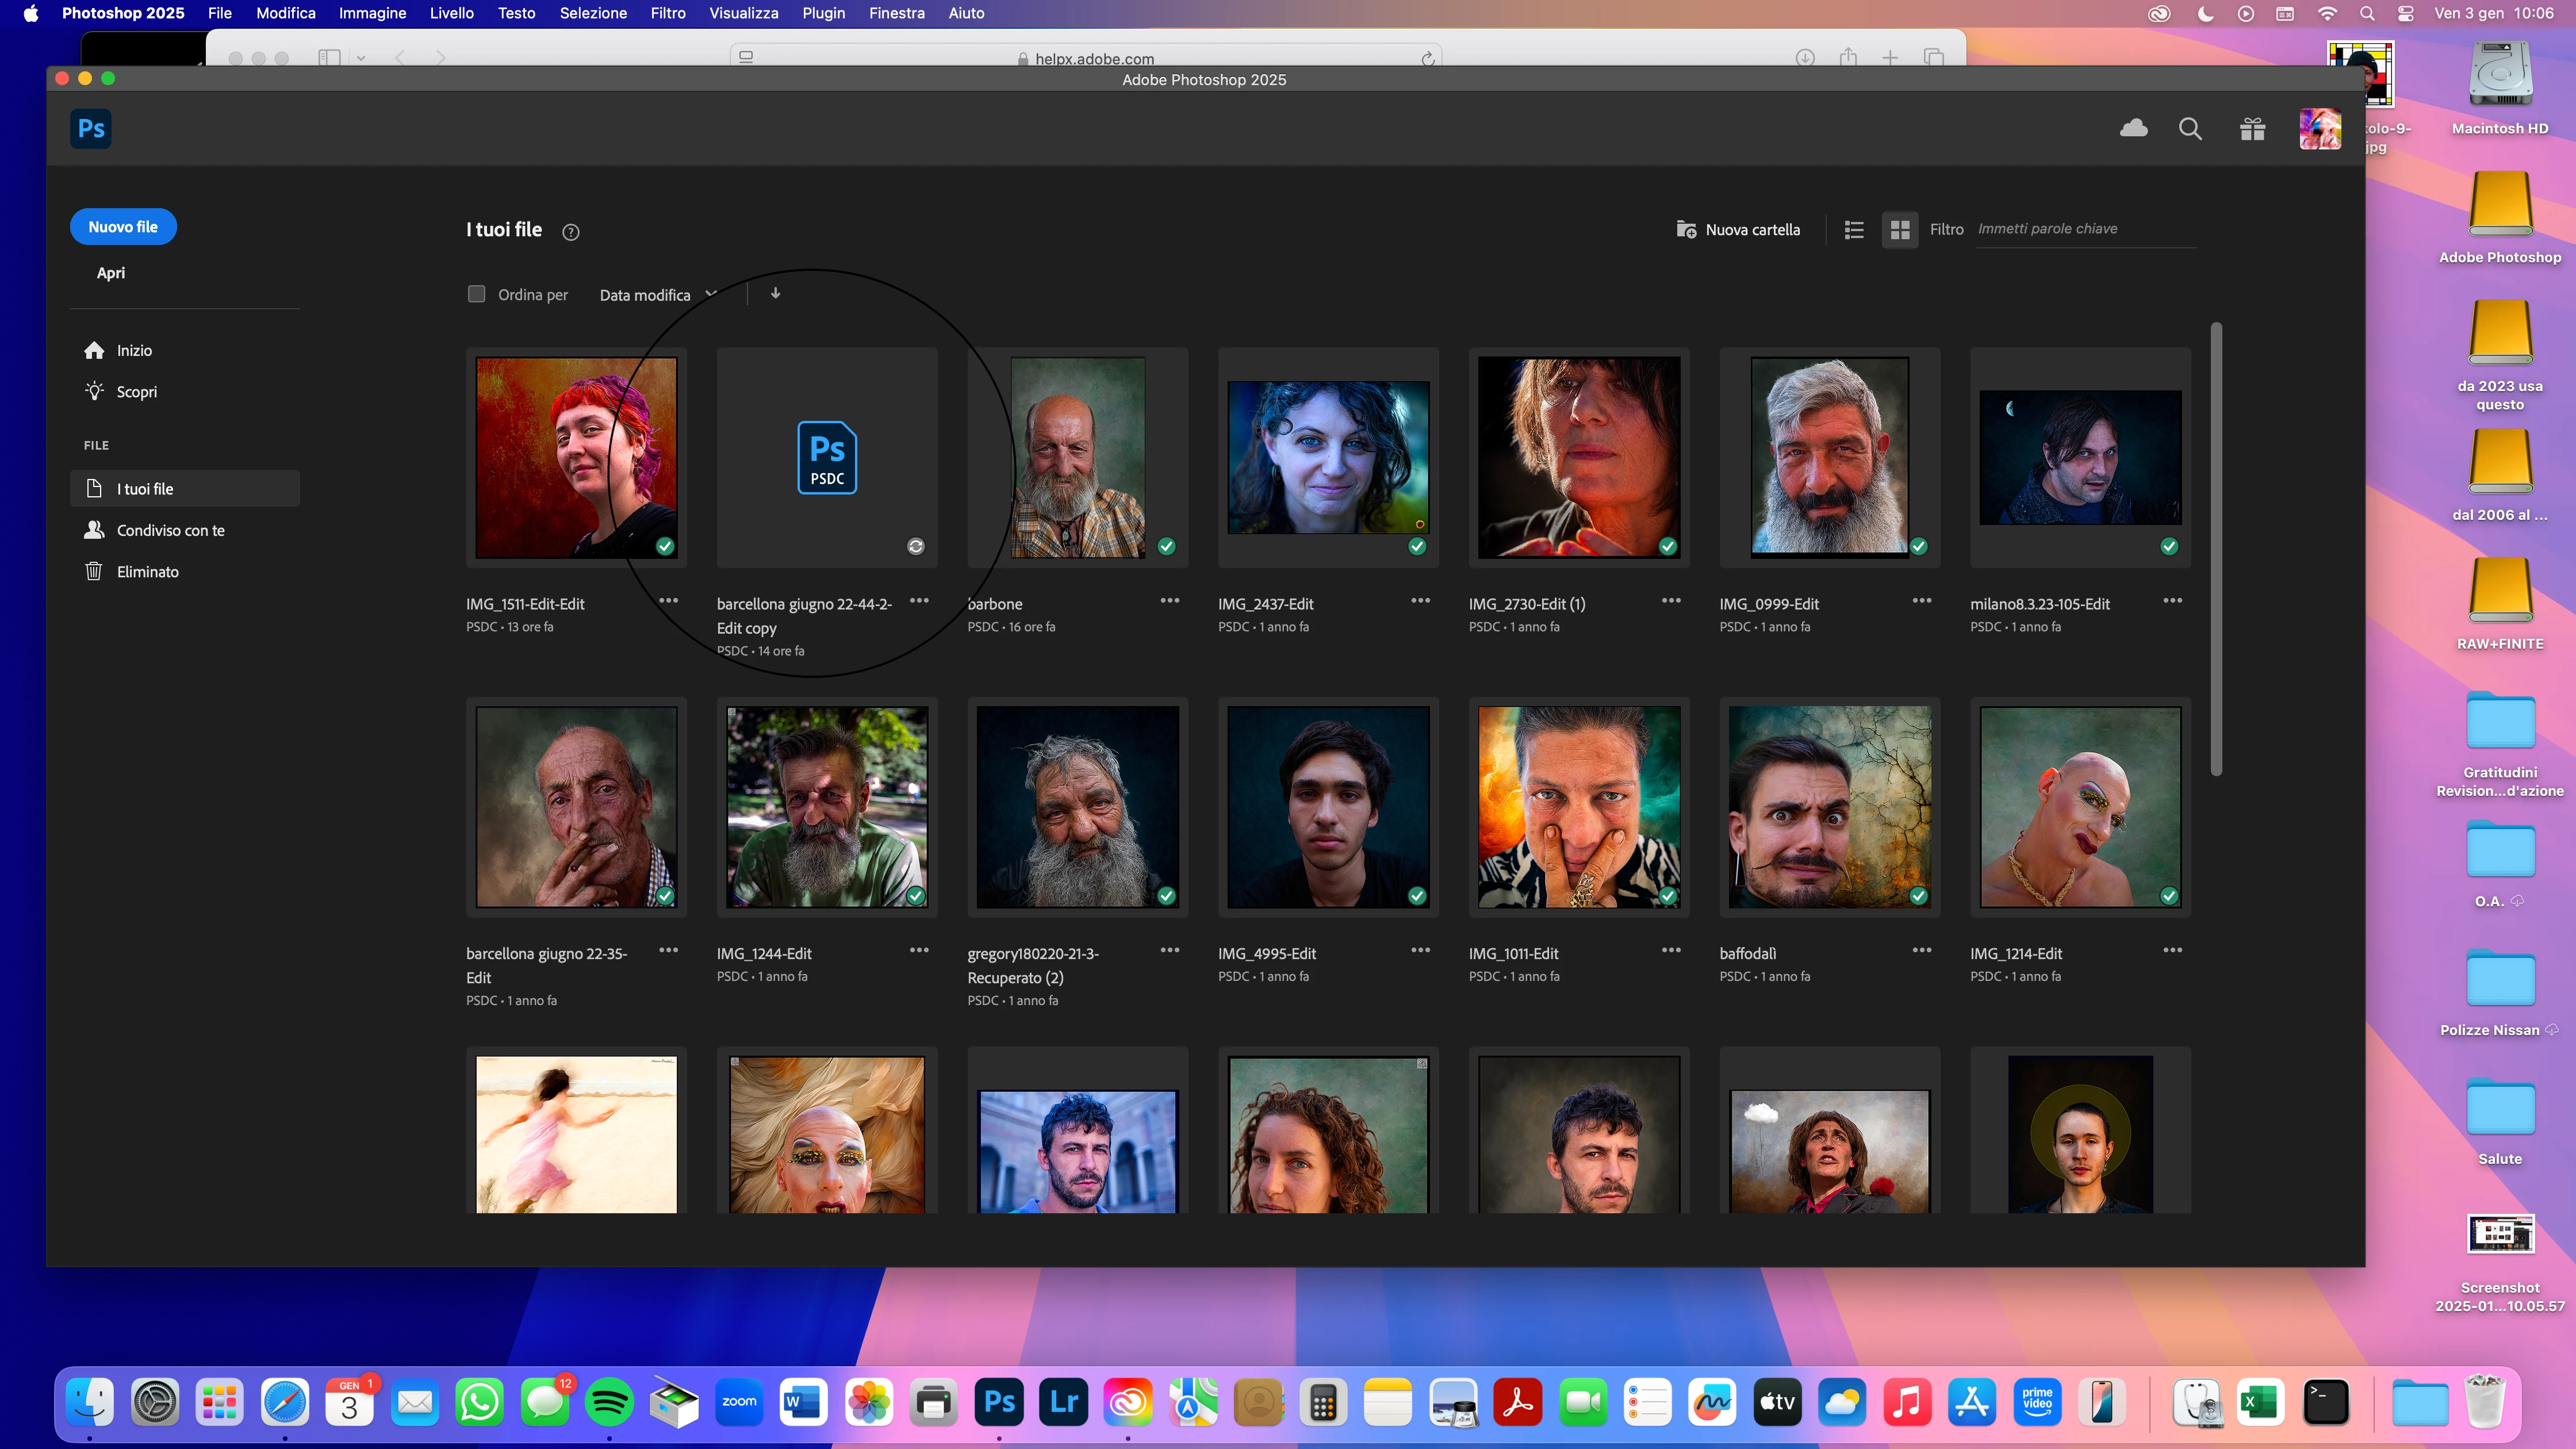Viewport: 2576px width, 1449px height.
Task: Click the file list vertical scrollbar
Action: point(2216,548)
